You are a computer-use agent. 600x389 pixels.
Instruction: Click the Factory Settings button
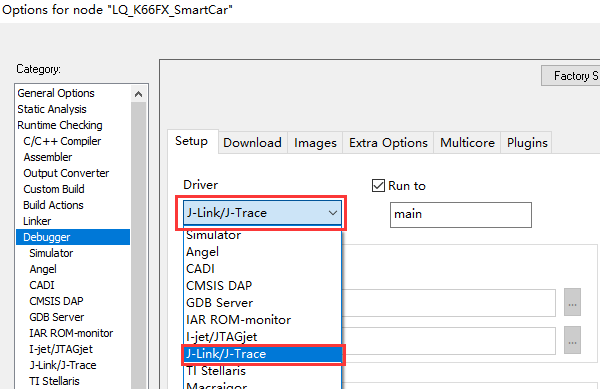click(571, 76)
